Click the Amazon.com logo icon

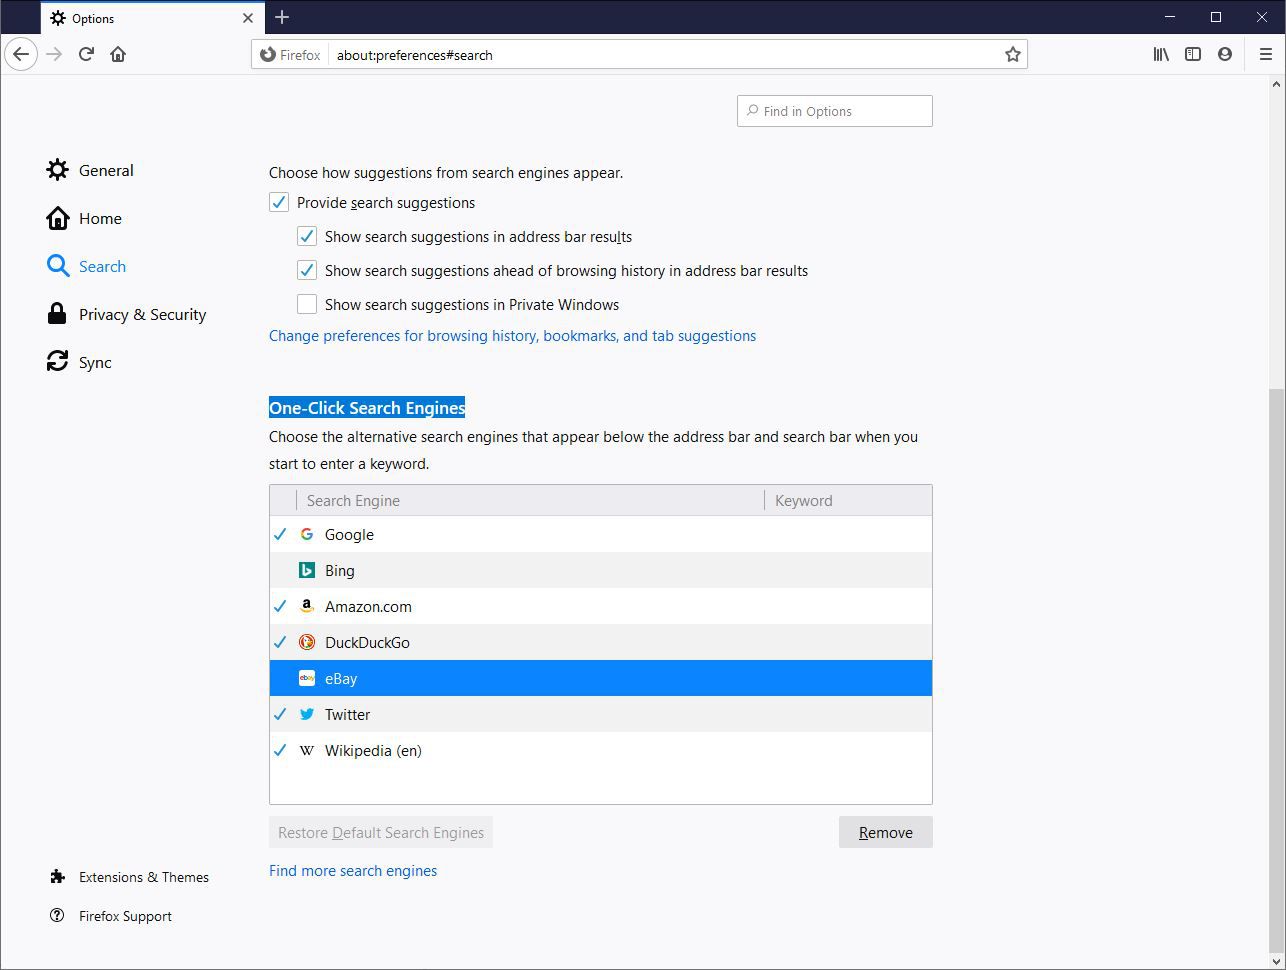tap(307, 606)
